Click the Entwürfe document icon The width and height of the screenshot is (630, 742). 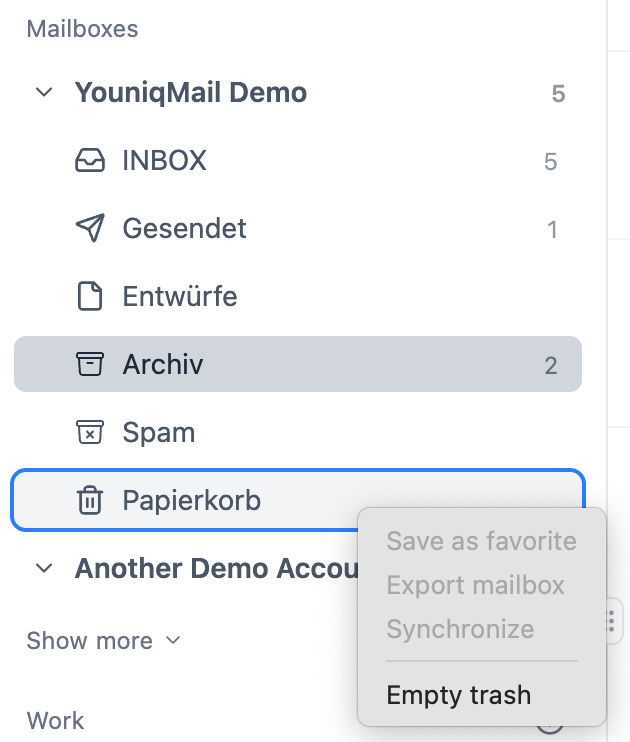pyautogui.click(x=90, y=297)
